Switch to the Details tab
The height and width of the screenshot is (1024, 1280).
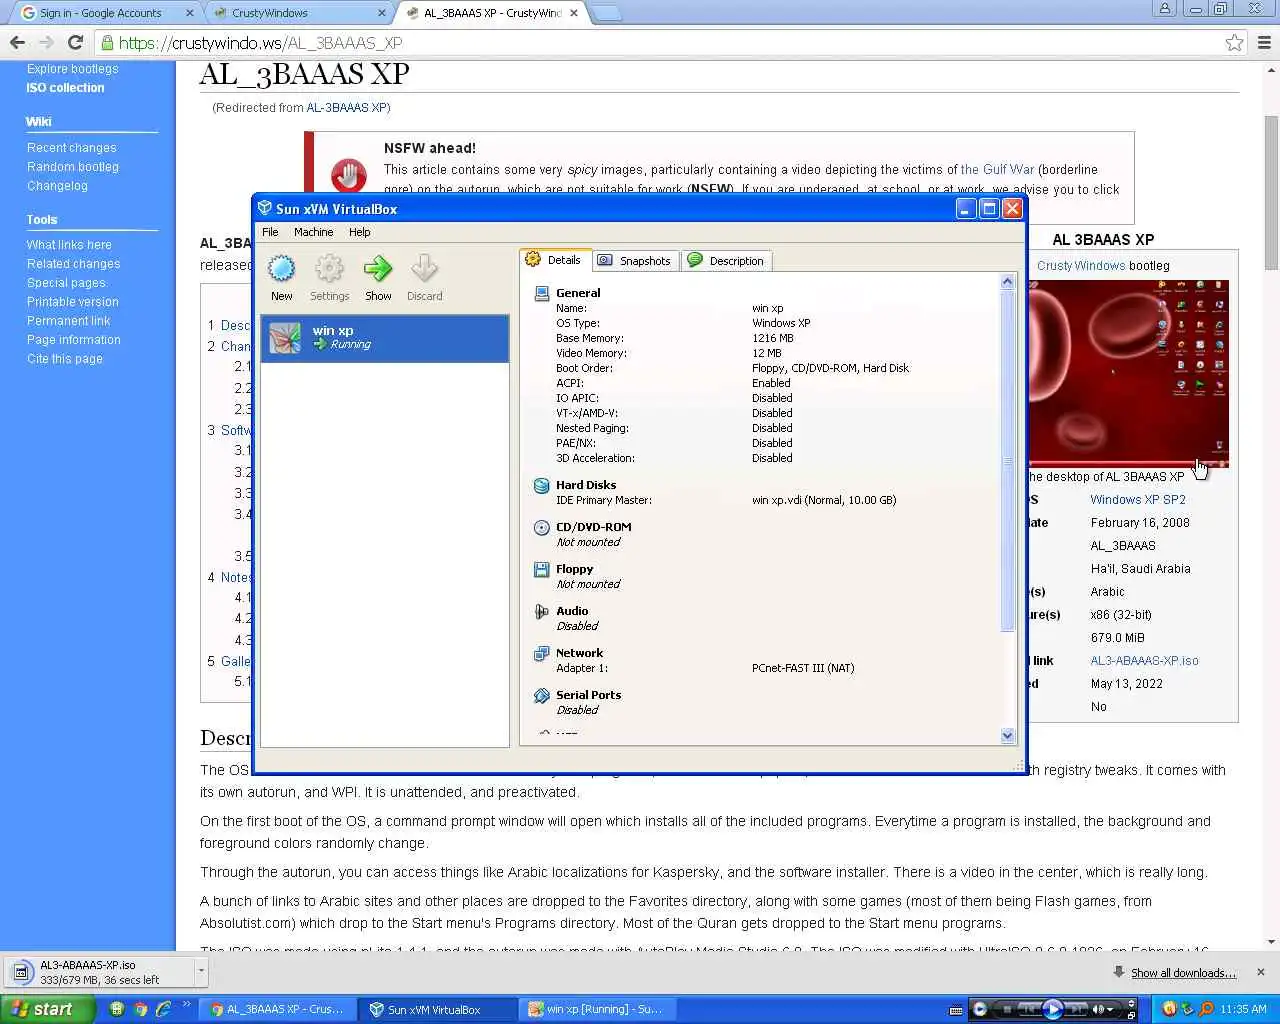pos(555,260)
